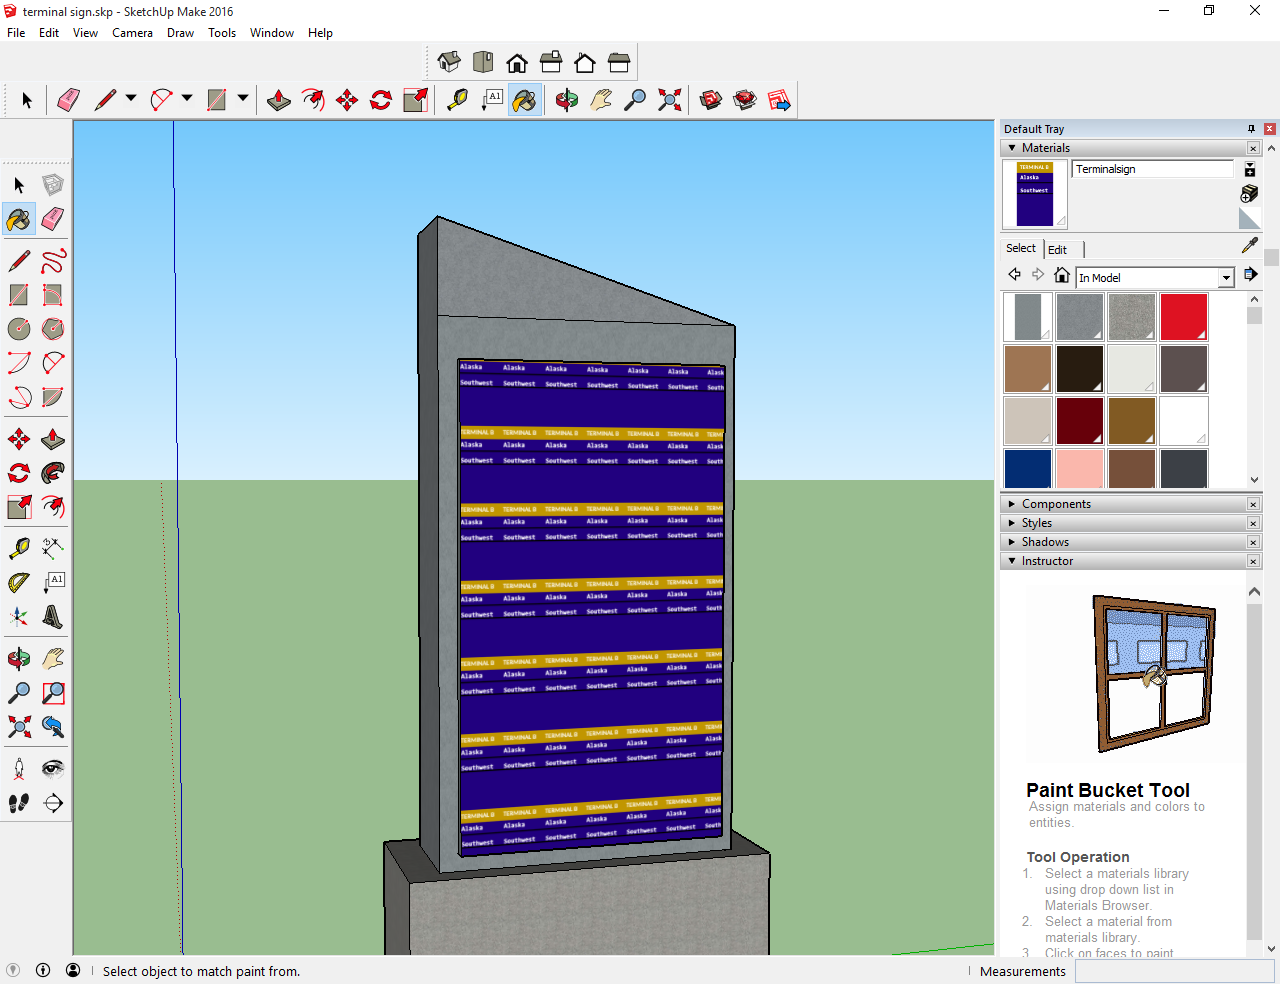1280x984 pixels.
Task: Click the credits status bar icon
Action: (x=43, y=970)
